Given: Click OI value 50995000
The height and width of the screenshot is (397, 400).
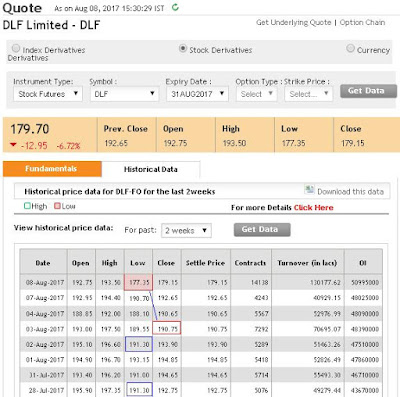Looking at the screenshot, I should click(365, 282).
